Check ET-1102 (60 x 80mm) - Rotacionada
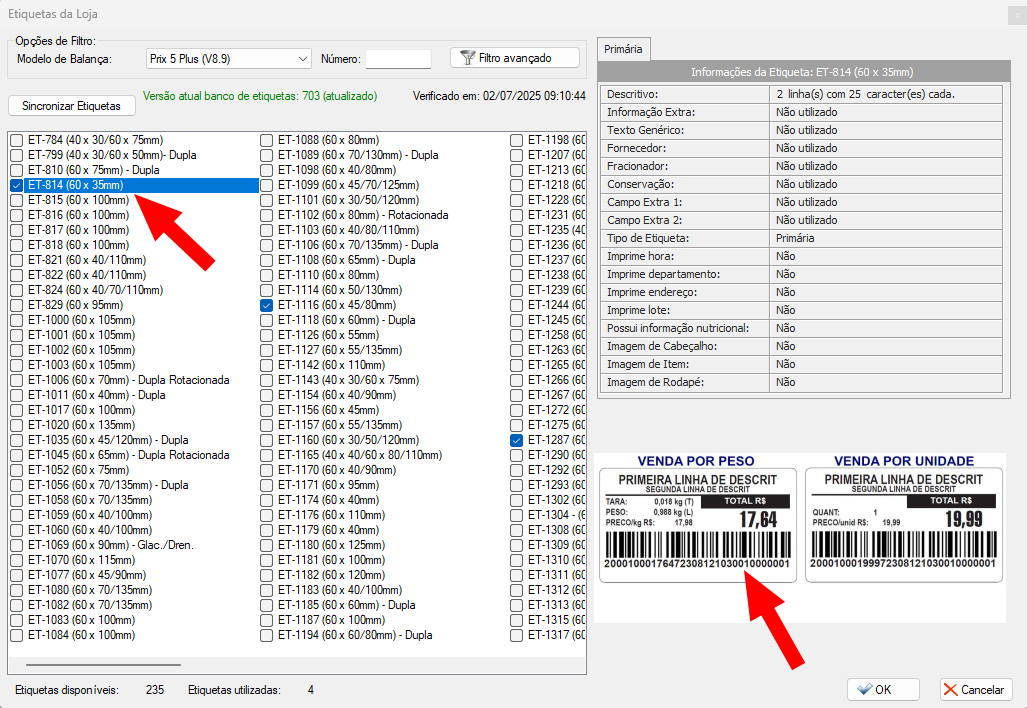Image resolution: width=1027 pixels, height=708 pixels. coord(266,215)
